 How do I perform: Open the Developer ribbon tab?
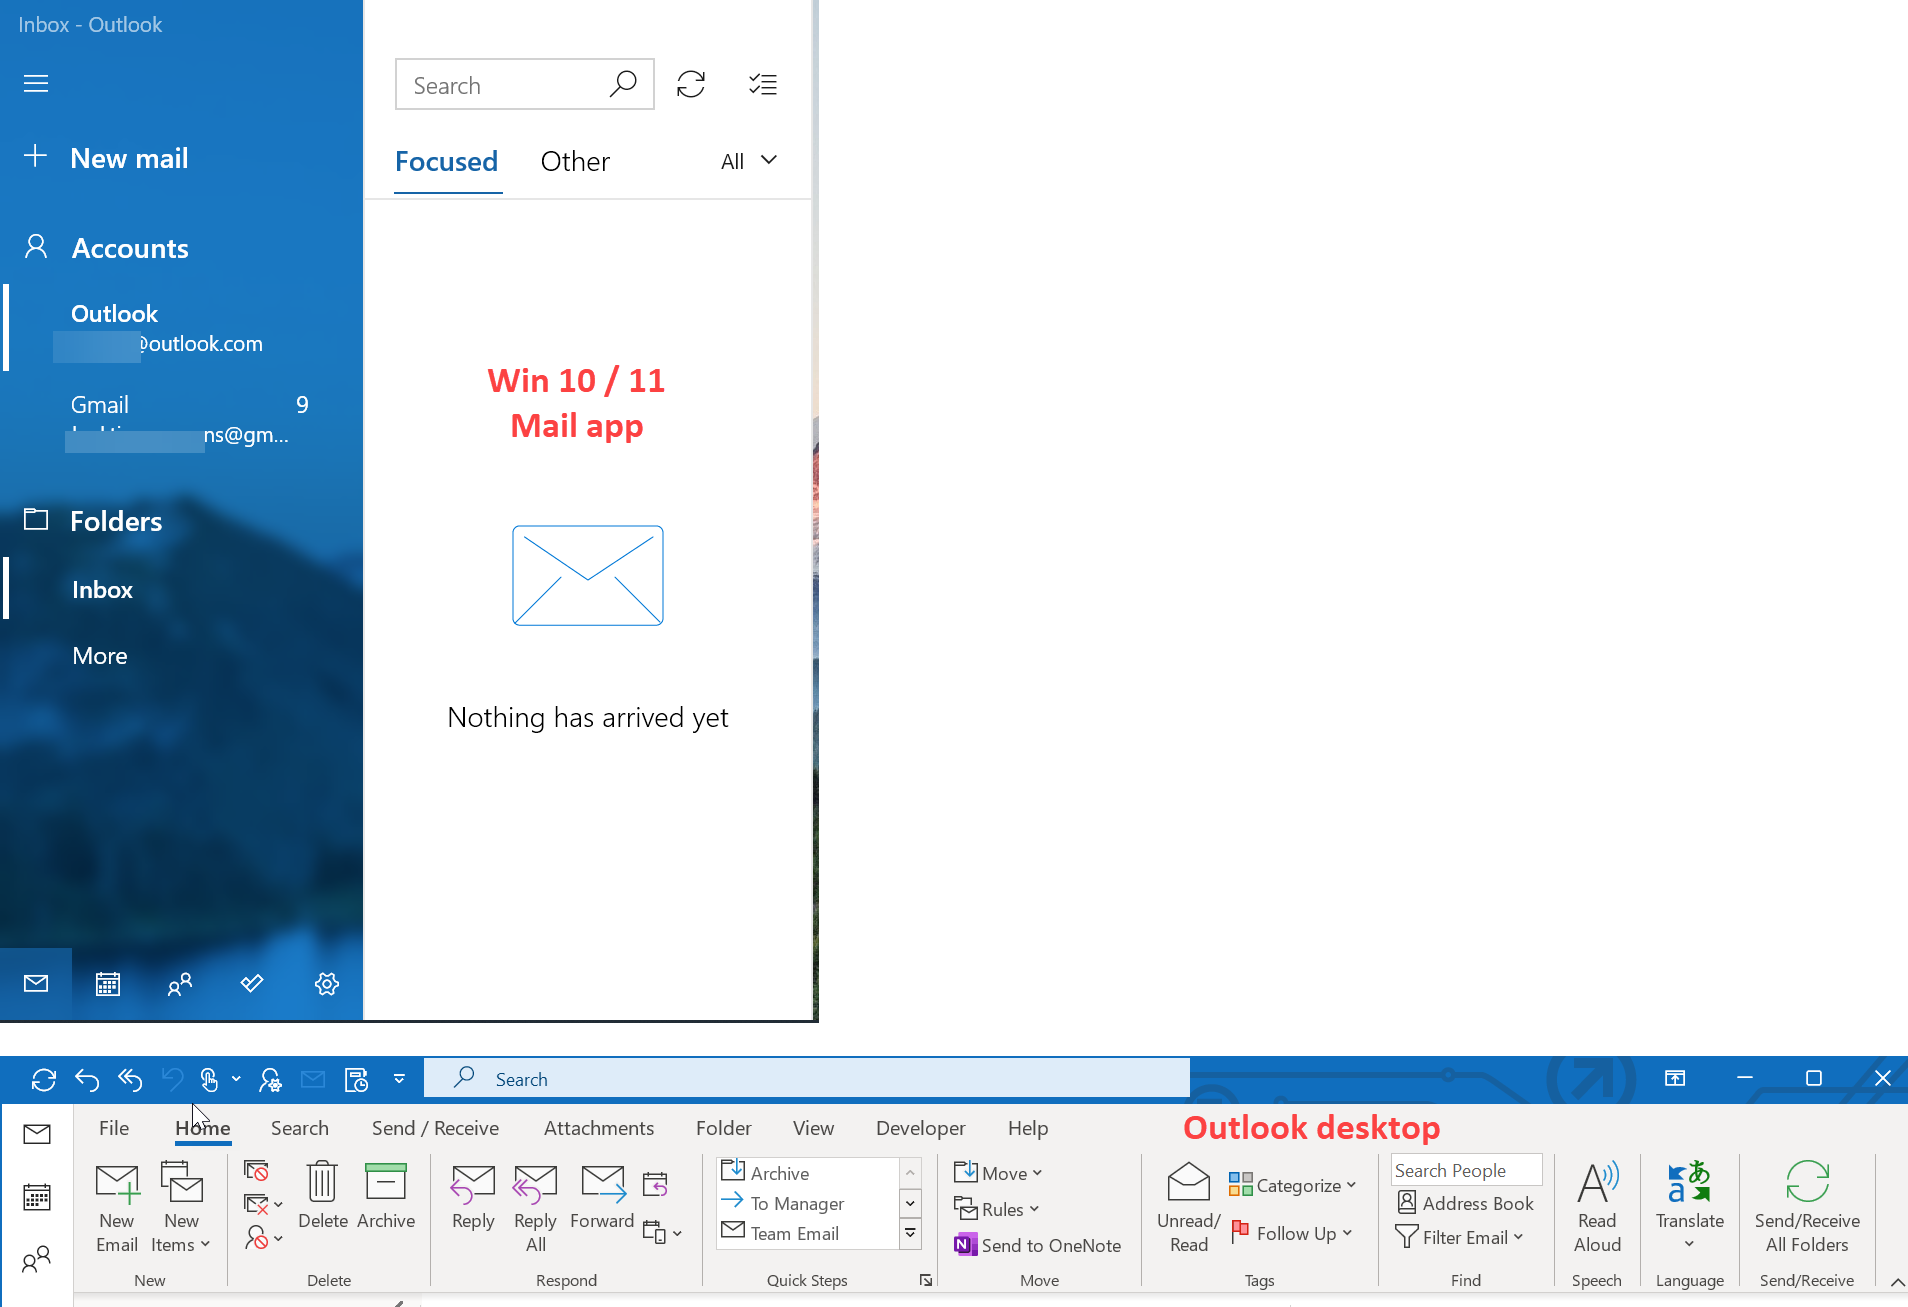pyautogui.click(x=920, y=1128)
